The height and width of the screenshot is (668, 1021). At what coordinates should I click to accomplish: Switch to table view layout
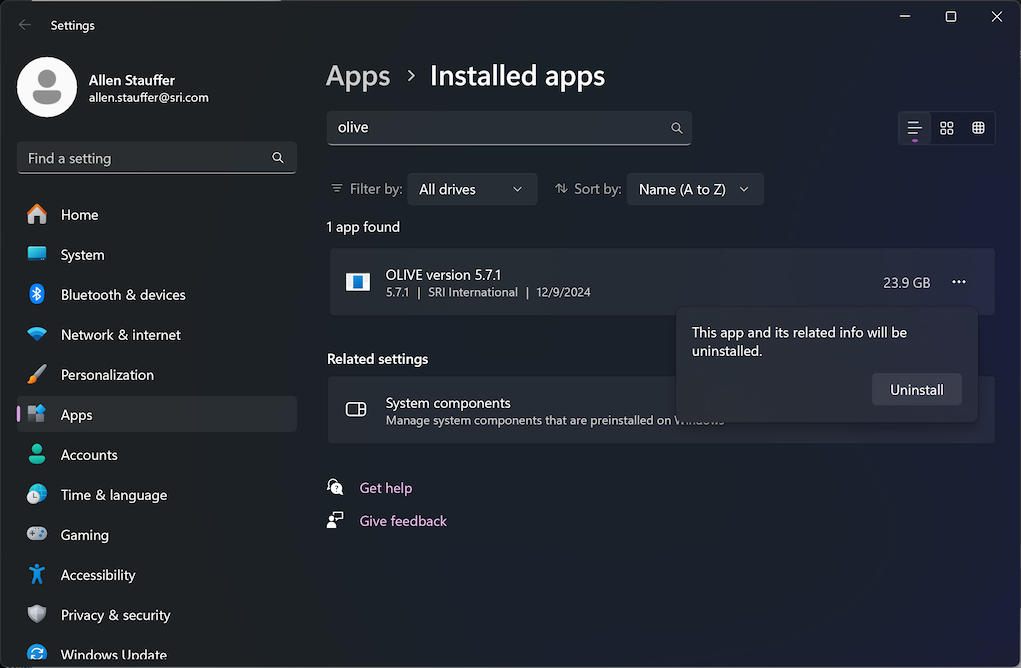[977, 128]
